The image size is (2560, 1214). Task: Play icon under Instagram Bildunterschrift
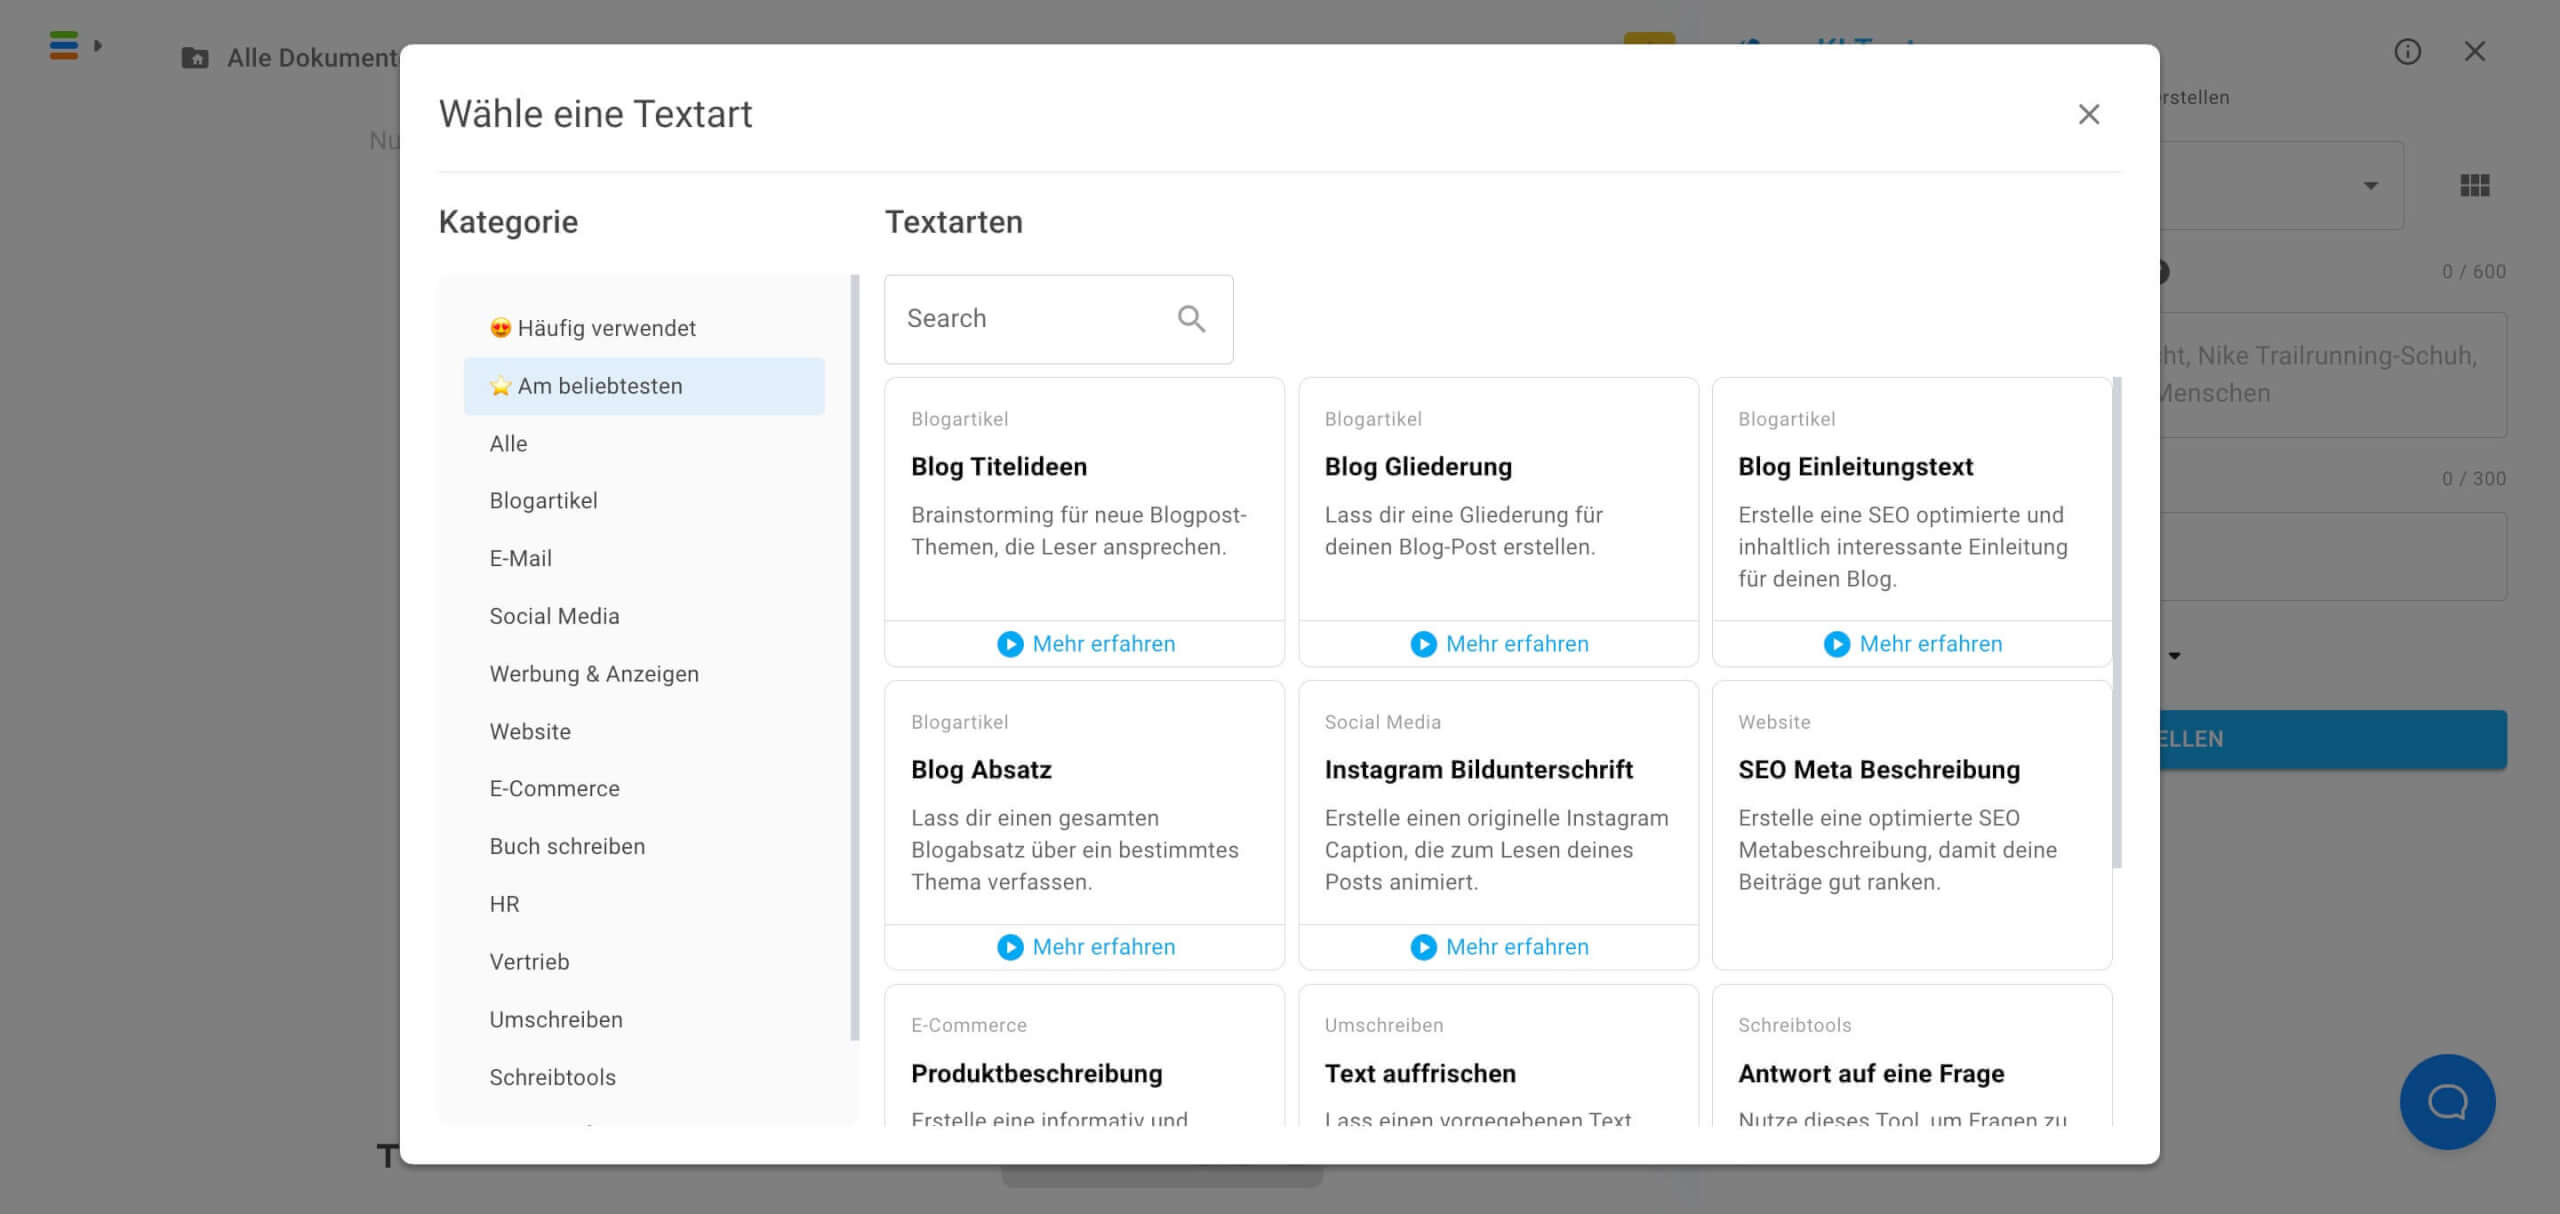pos(1423,947)
